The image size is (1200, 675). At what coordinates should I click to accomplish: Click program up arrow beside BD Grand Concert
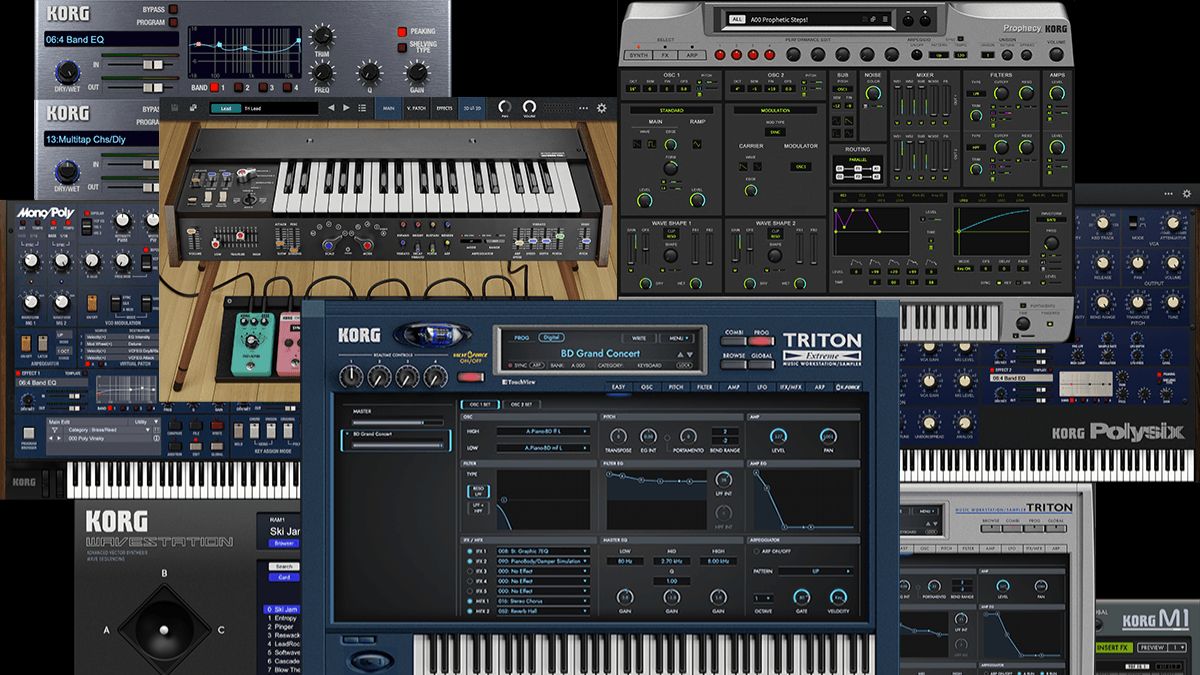click(x=680, y=354)
